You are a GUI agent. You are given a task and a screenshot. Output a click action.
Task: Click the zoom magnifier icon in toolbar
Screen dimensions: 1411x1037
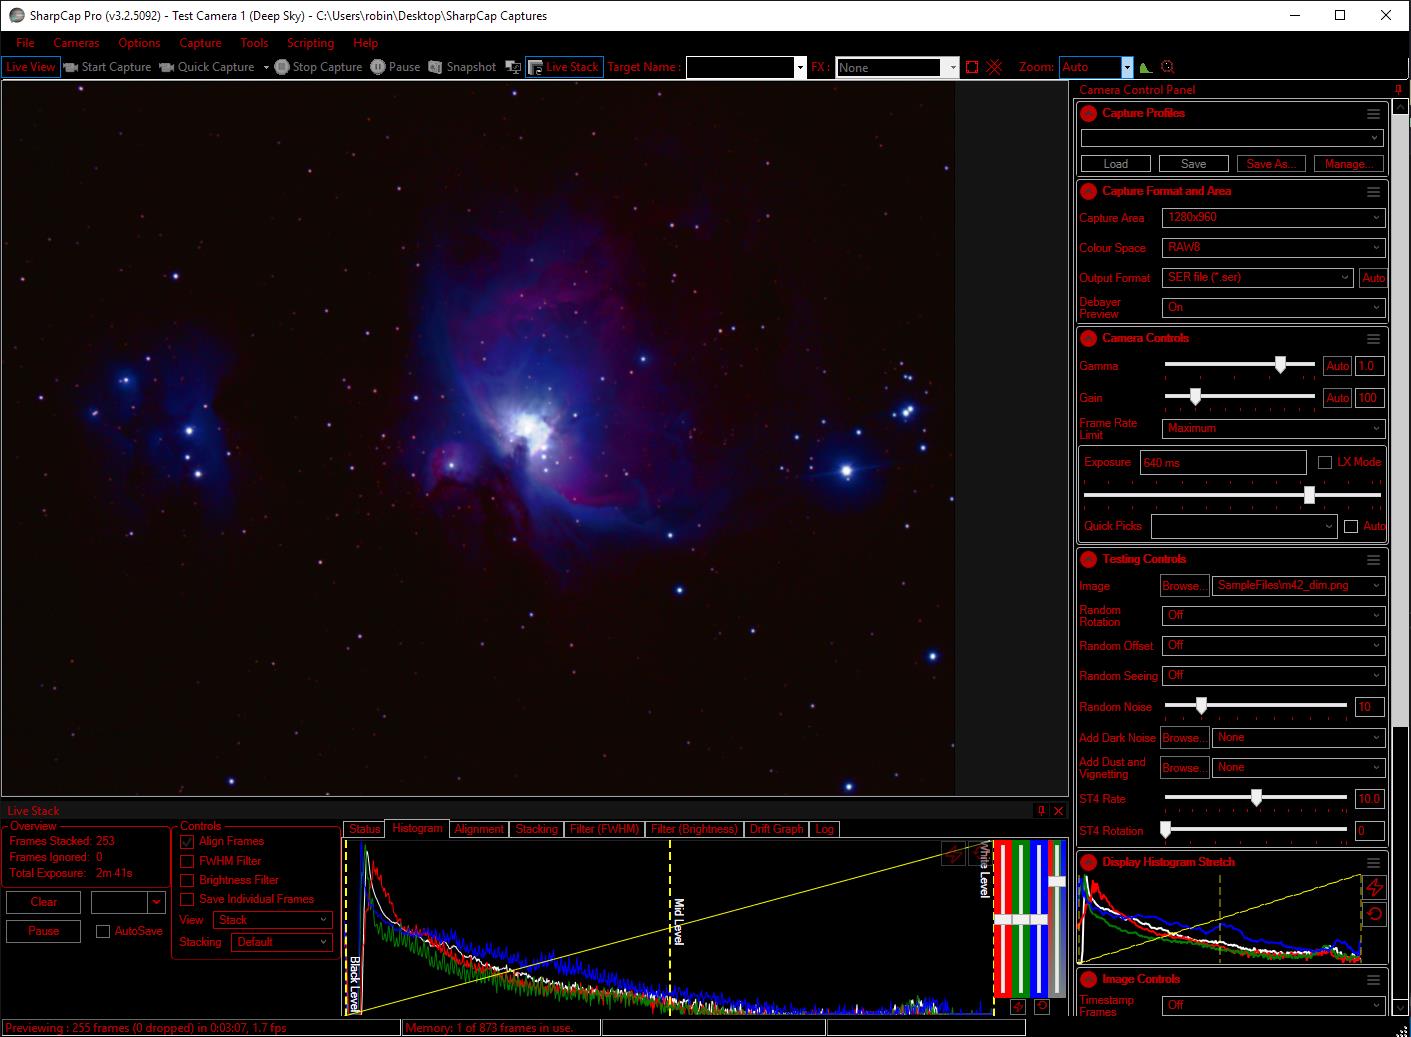[x=1167, y=67]
